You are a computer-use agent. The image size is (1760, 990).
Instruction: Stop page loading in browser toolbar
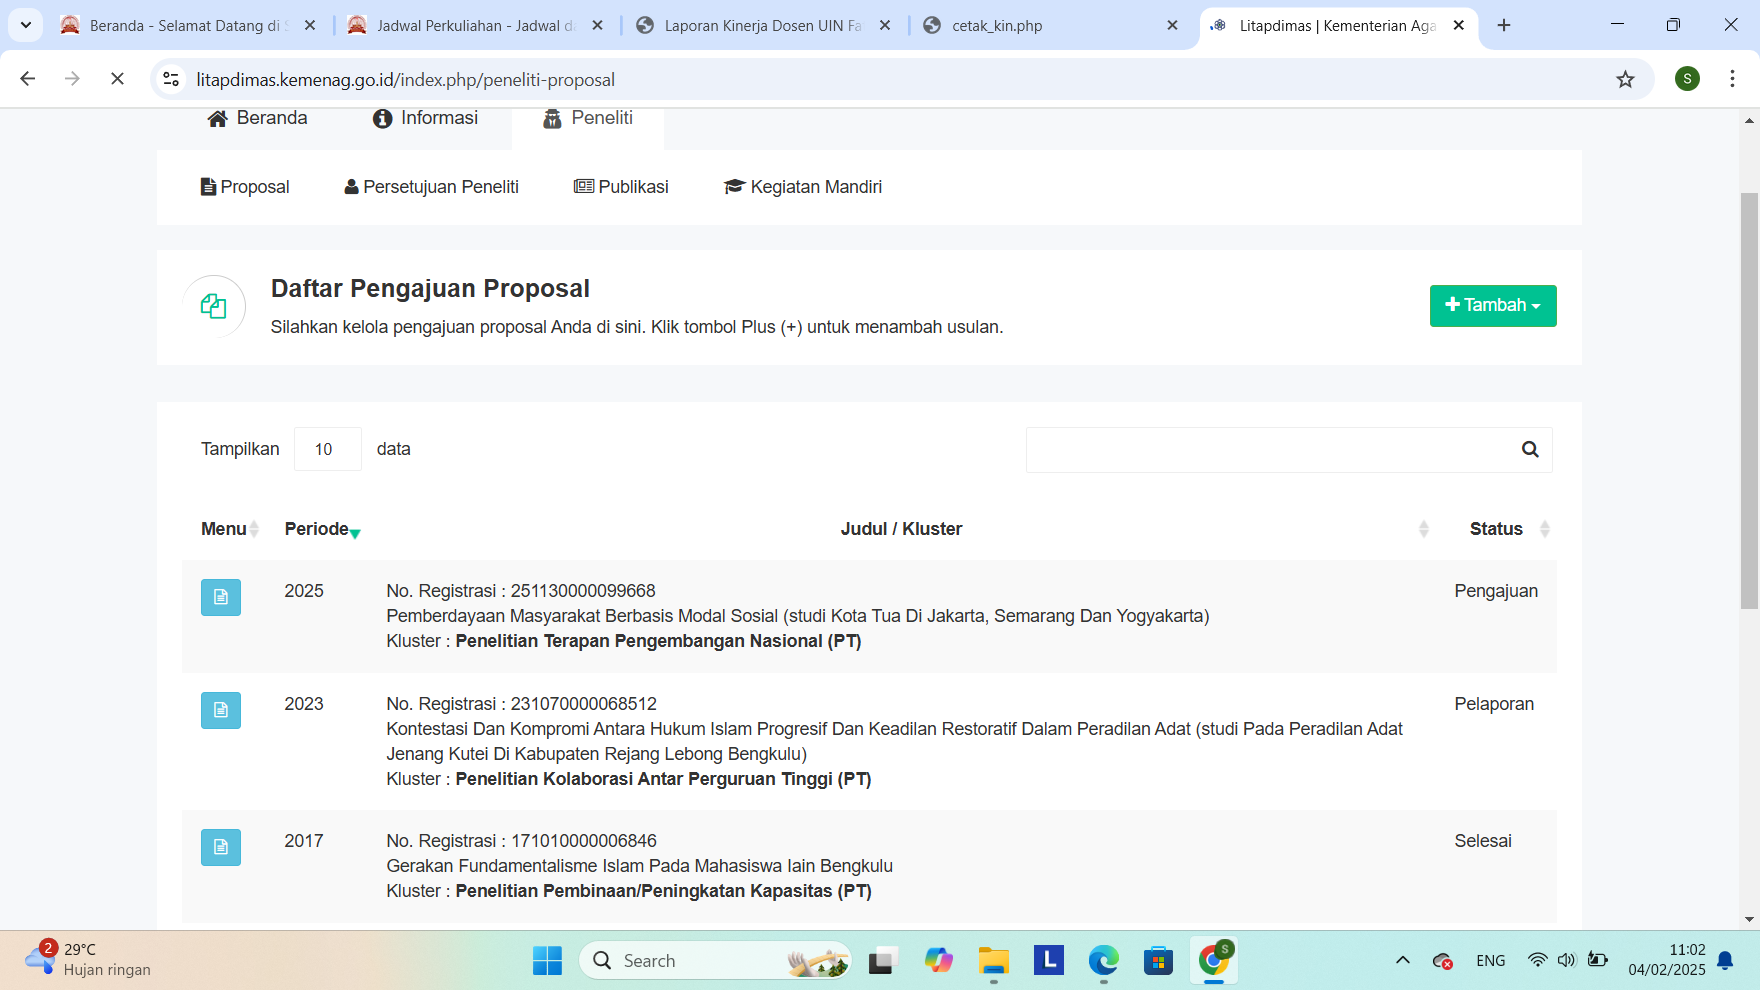[117, 79]
